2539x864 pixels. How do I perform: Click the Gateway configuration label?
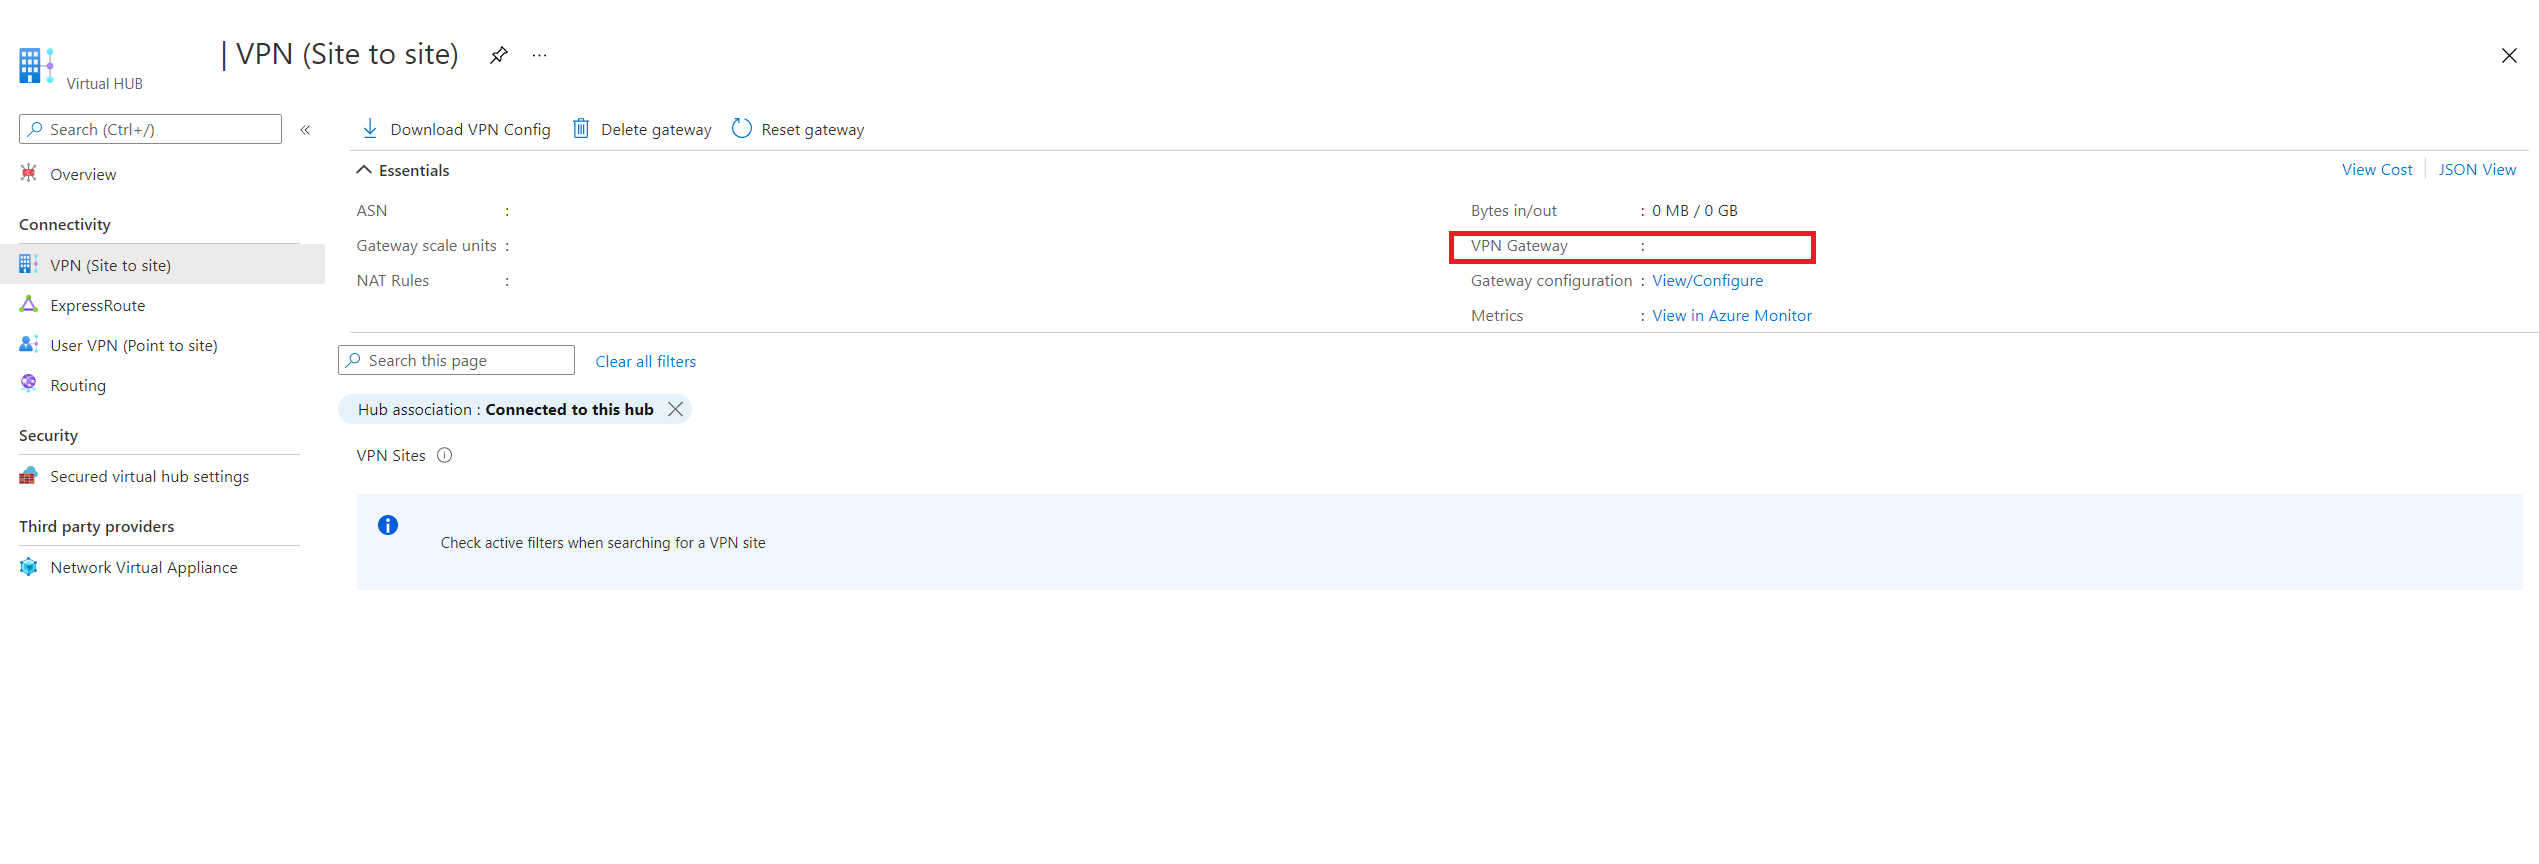[x=1551, y=281]
